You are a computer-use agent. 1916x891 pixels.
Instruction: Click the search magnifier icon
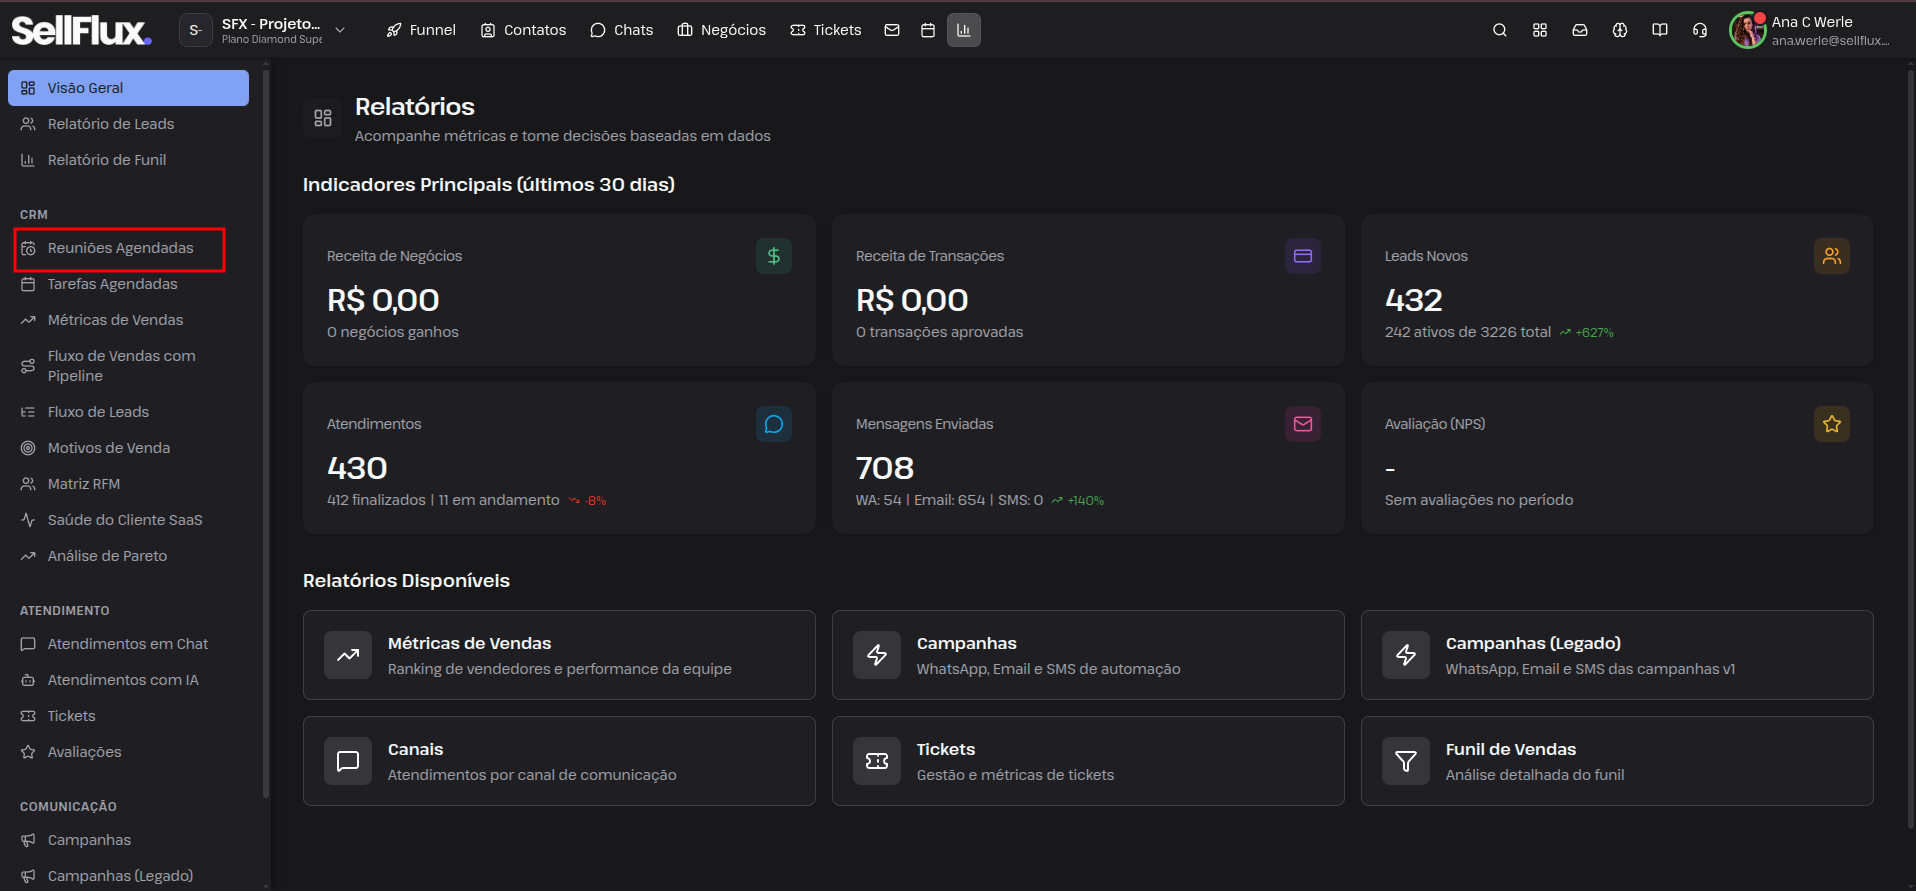1500,30
